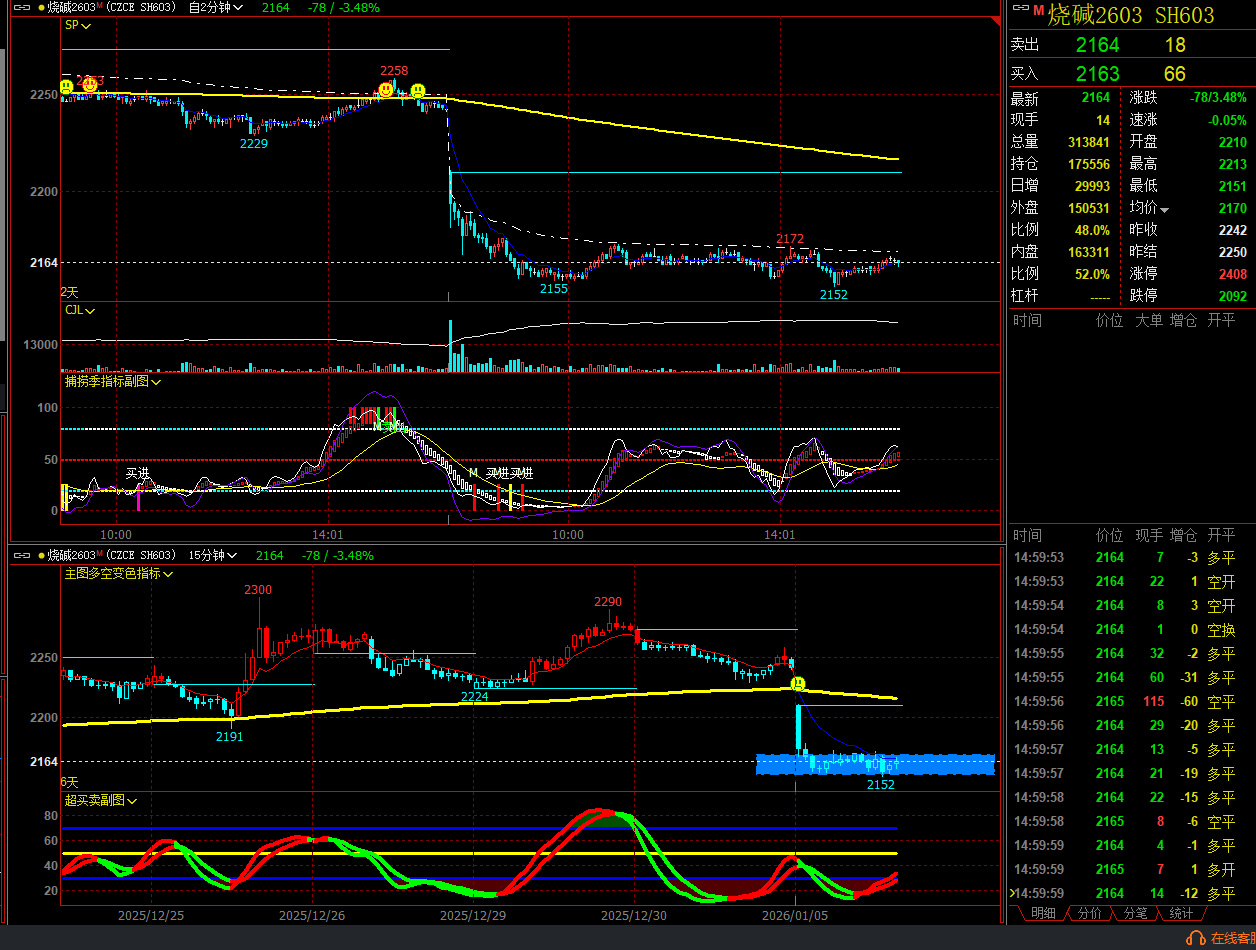Click the link icon in the 15-minute chart header
This screenshot has height=950, width=1256.
21,555
